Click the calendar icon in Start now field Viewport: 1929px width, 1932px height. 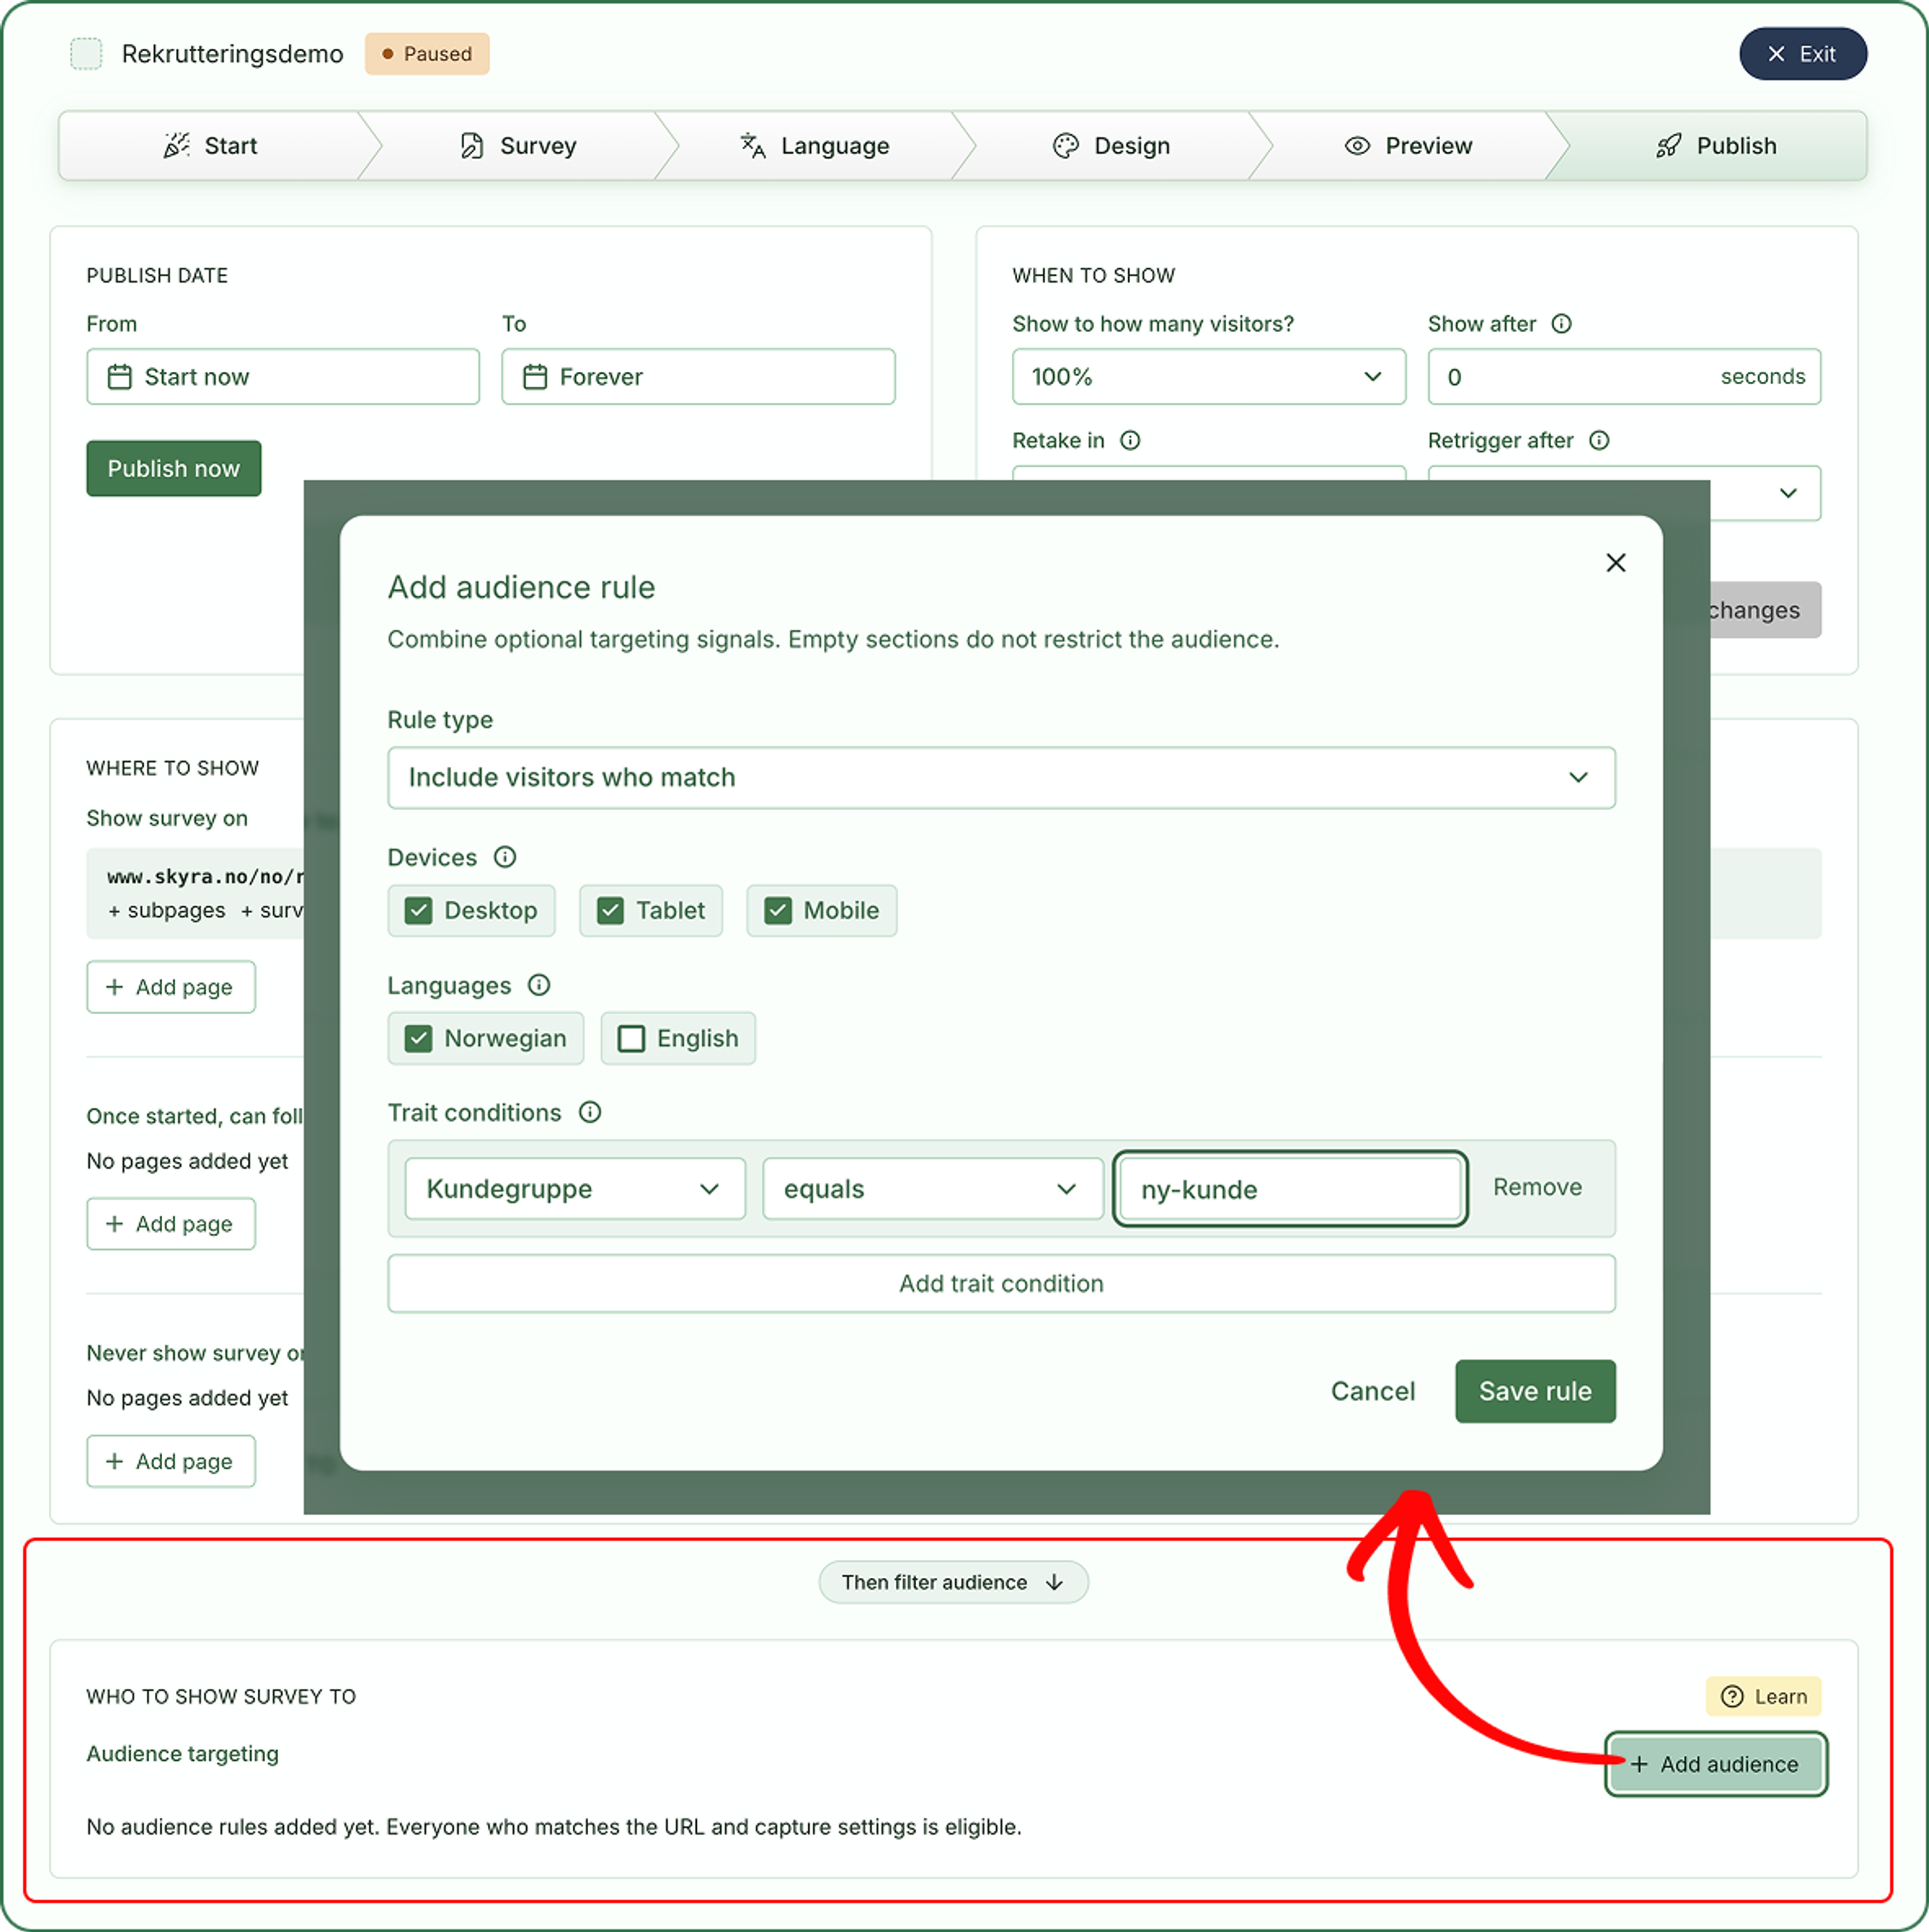pos(119,377)
